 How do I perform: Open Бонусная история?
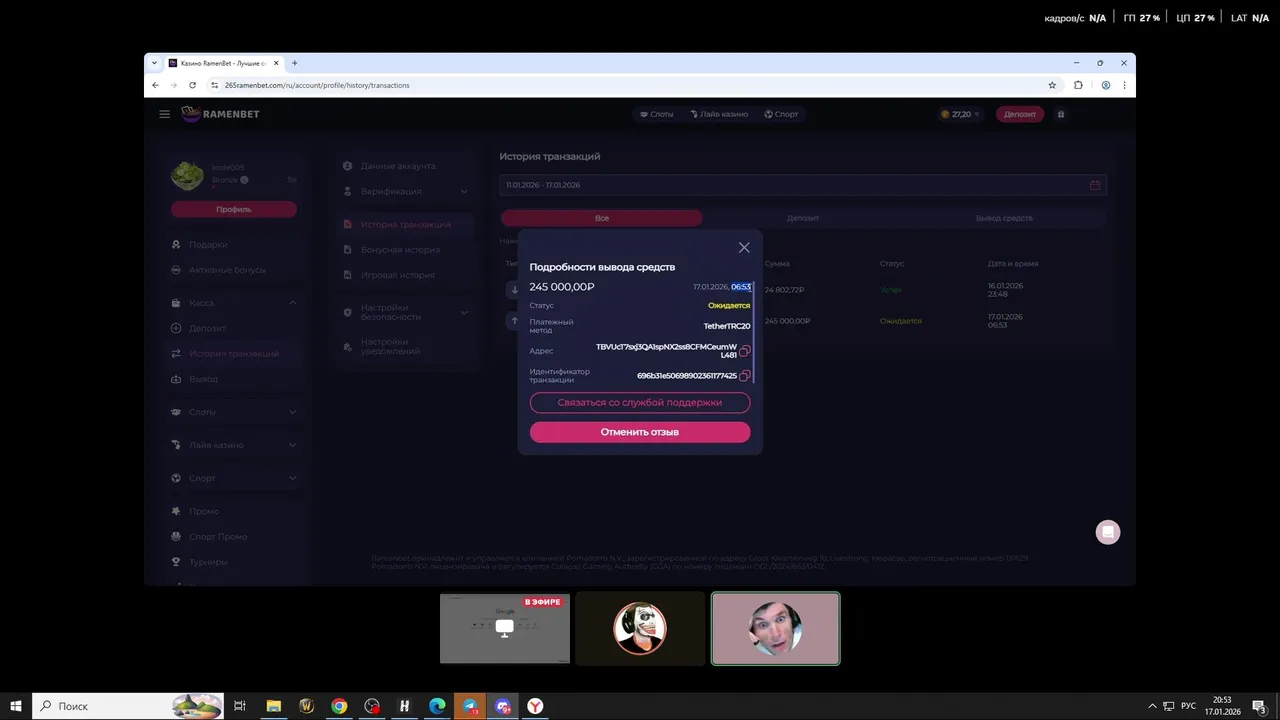(x=400, y=250)
